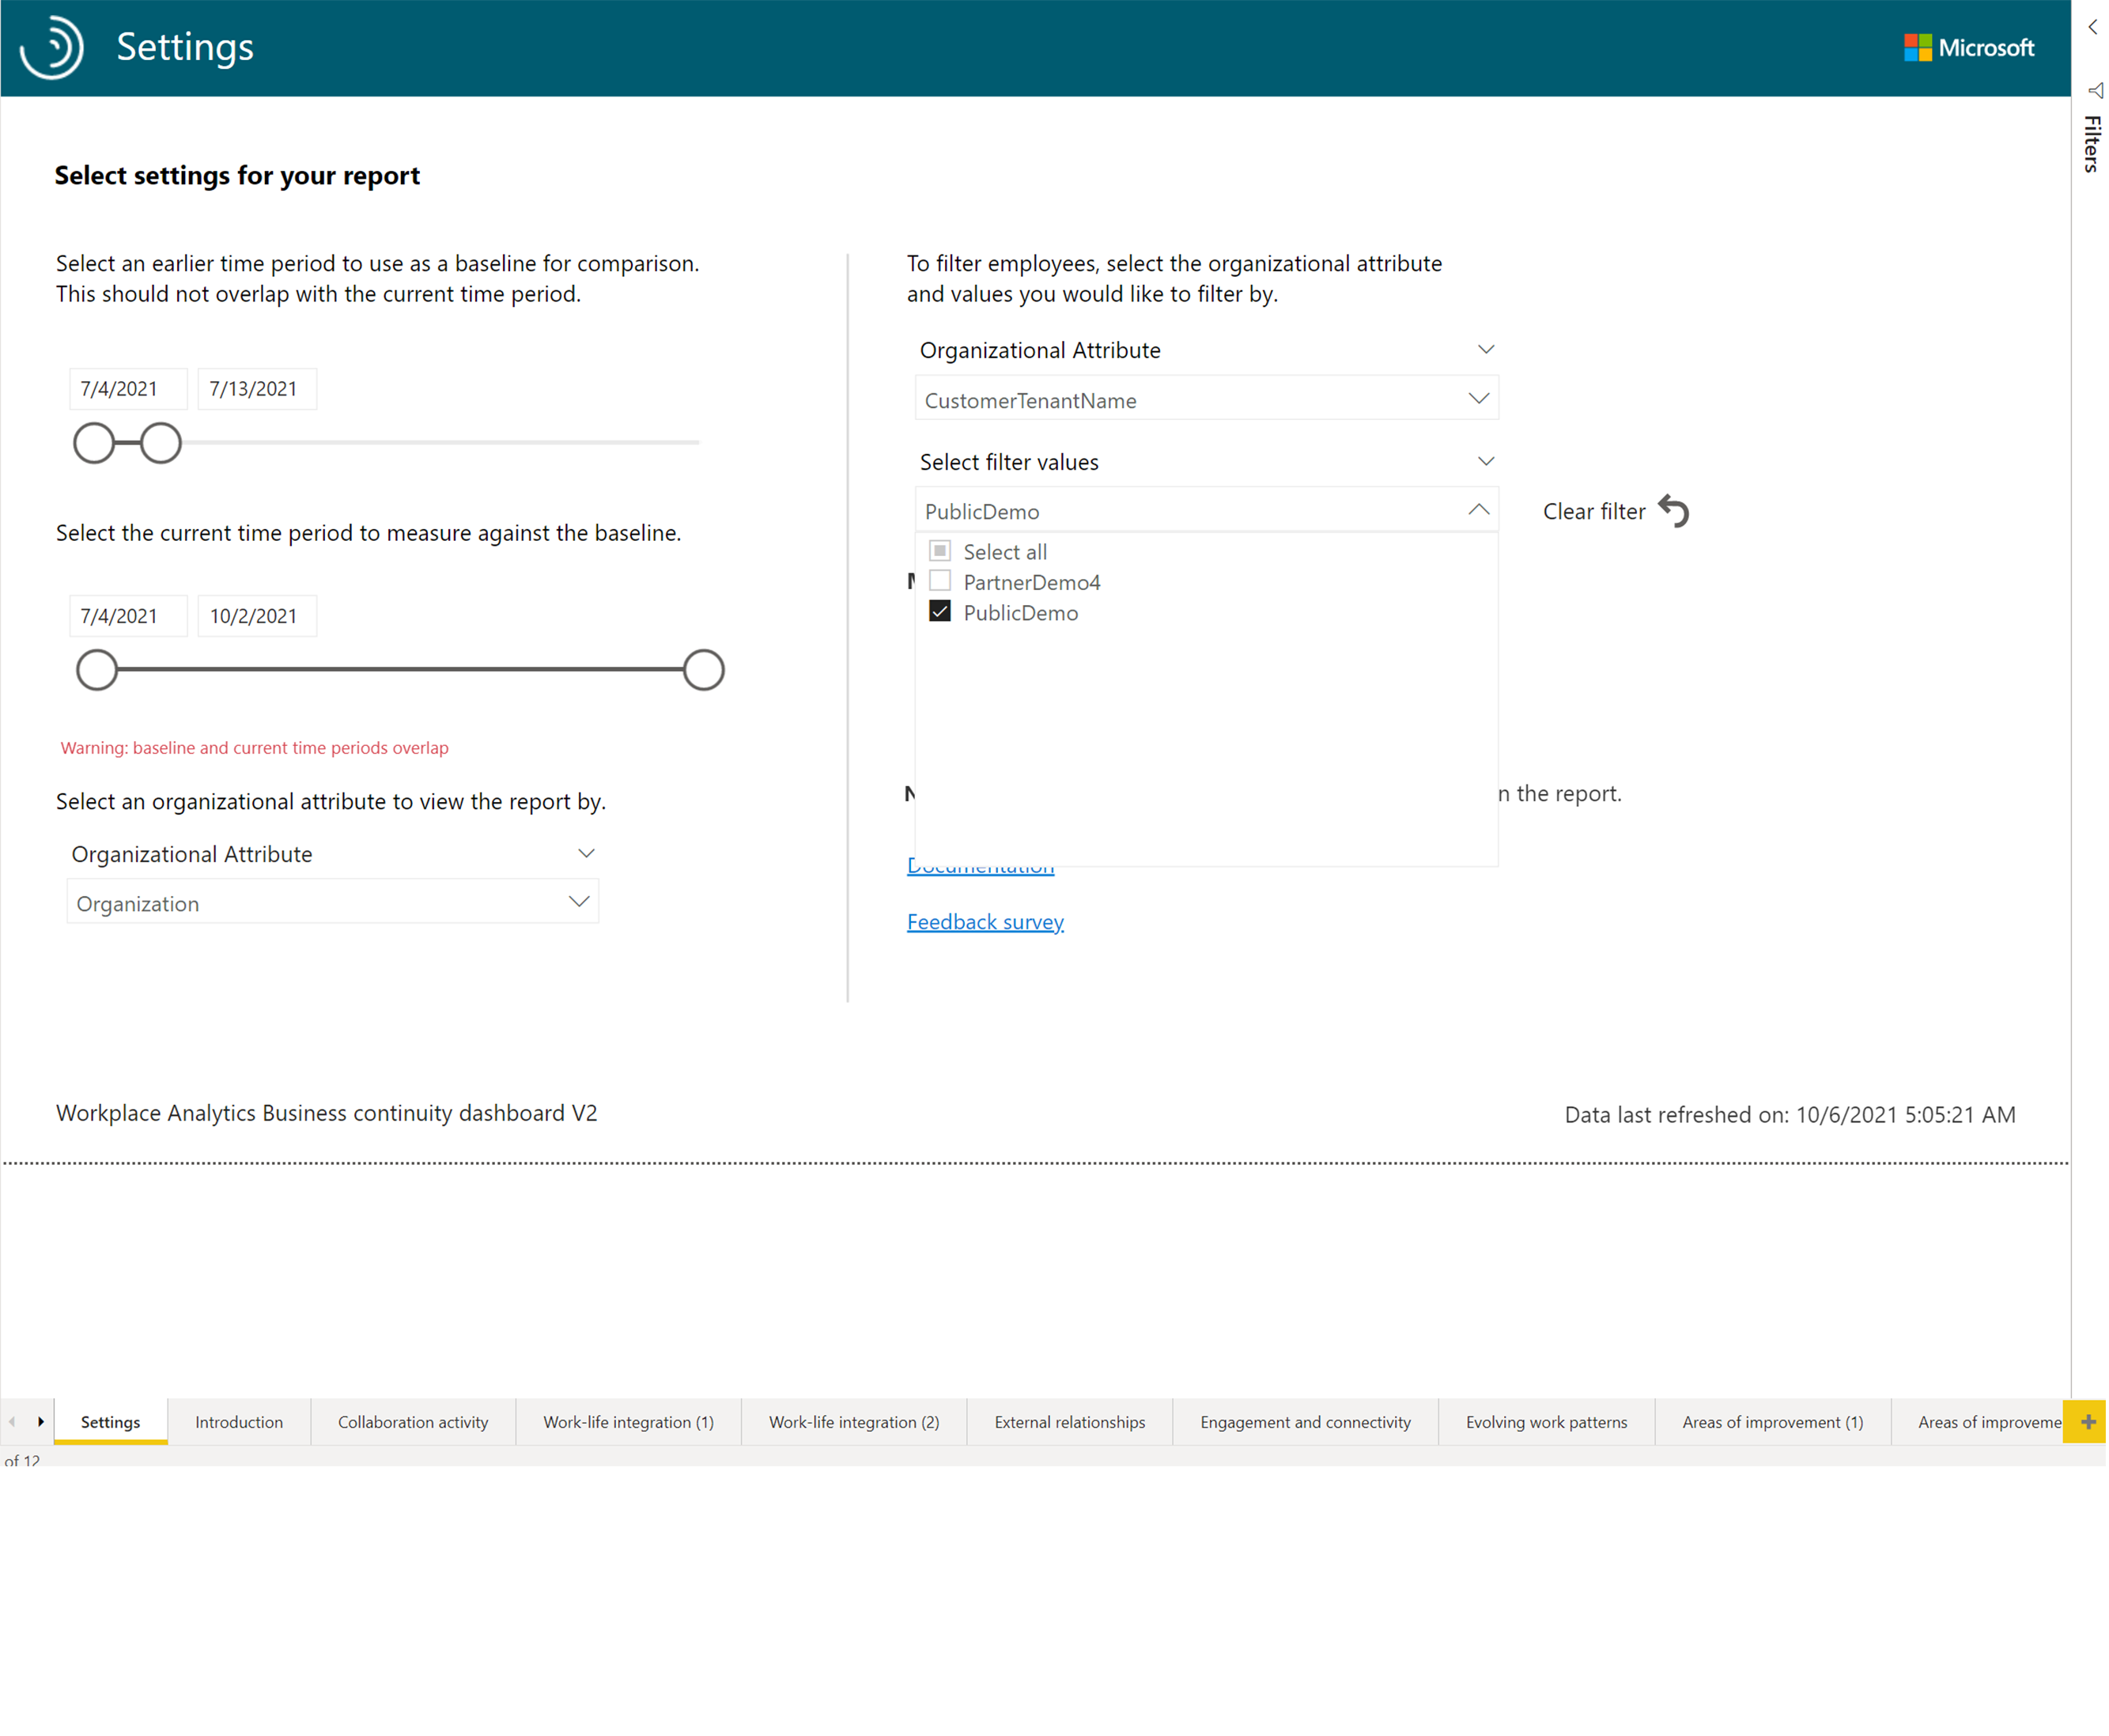
Task: Click the Clear filter undo arrow icon
Action: coord(1674,511)
